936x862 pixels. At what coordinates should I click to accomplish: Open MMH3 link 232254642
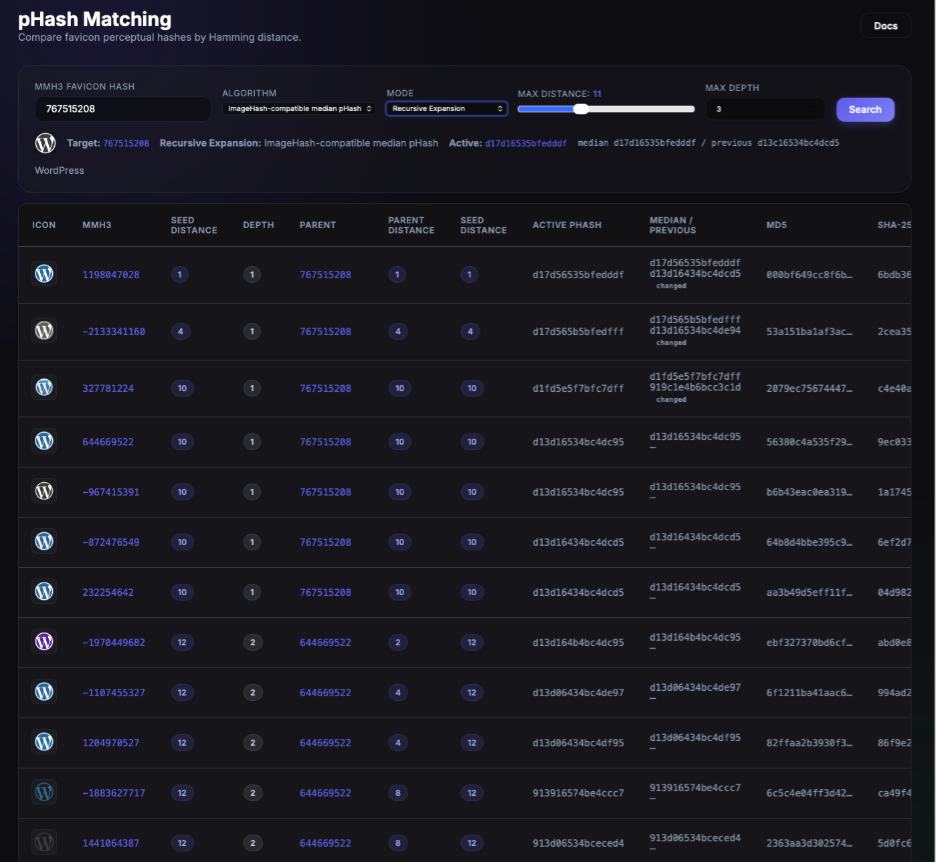(108, 592)
